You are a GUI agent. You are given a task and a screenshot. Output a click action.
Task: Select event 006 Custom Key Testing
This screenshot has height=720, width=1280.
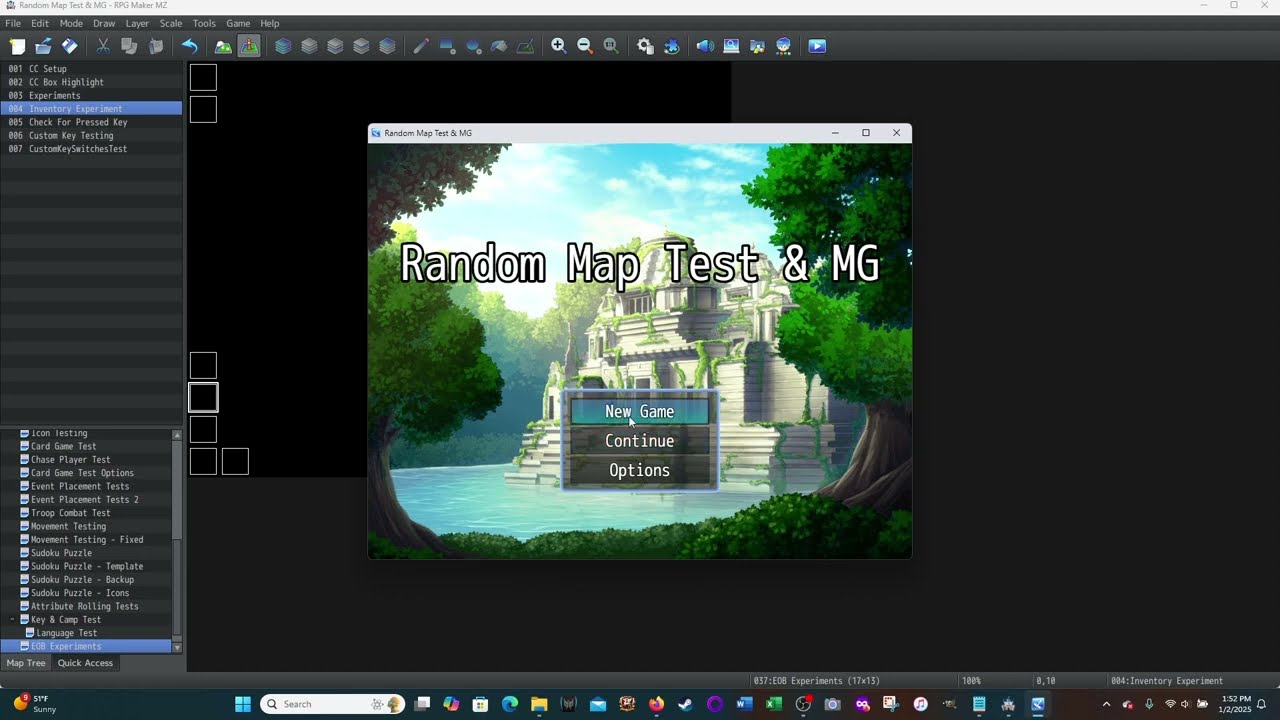tap(91, 136)
